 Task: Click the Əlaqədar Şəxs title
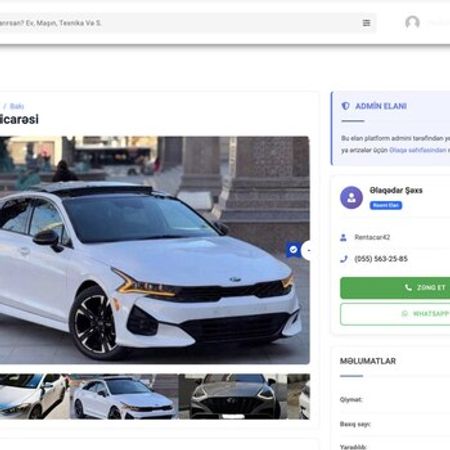[x=396, y=190]
